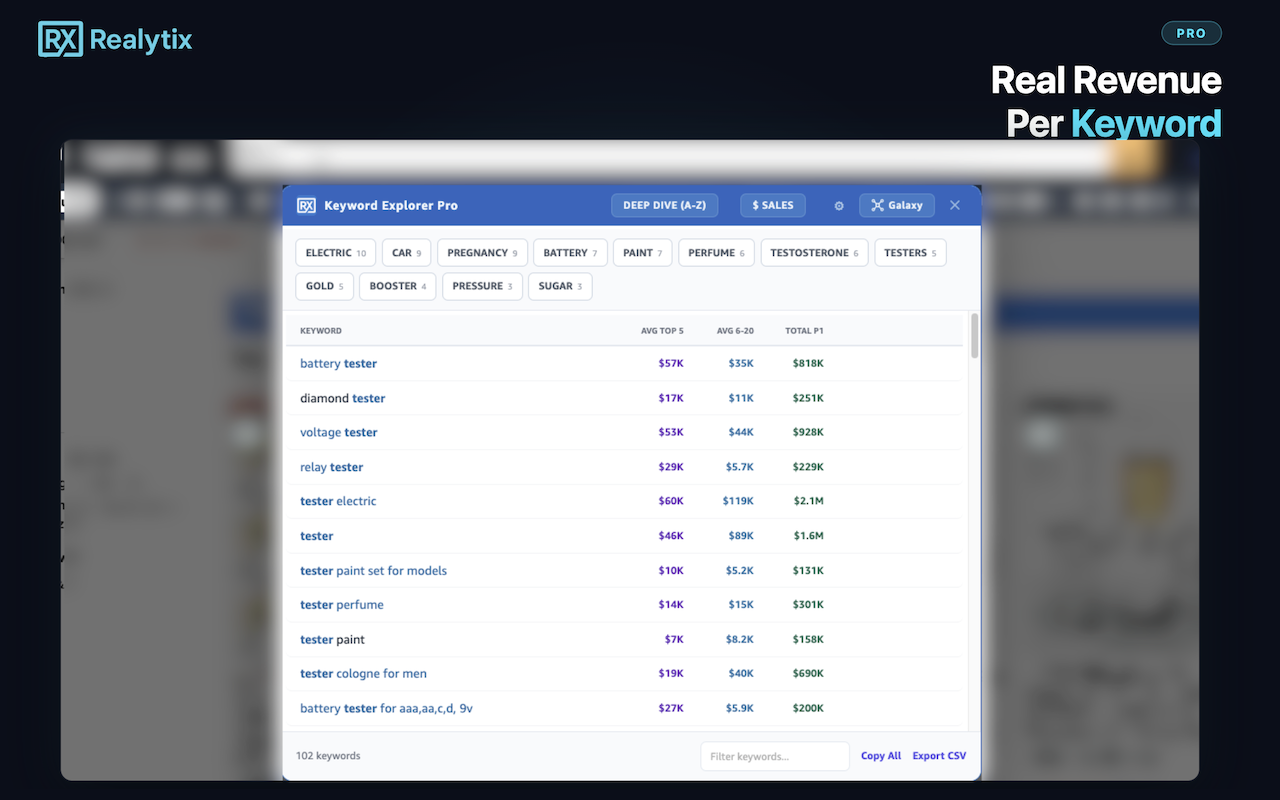
Task: Select the PRESSURE keyword tag
Action: coord(482,286)
